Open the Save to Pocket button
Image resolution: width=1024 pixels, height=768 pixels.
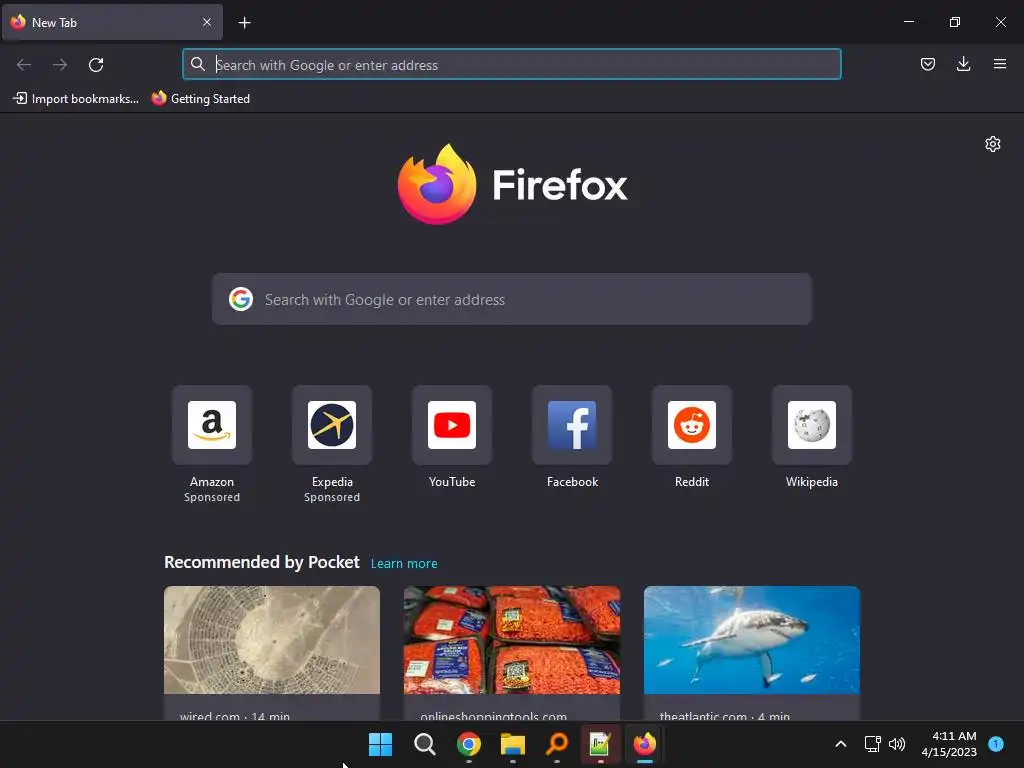click(x=928, y=64)
